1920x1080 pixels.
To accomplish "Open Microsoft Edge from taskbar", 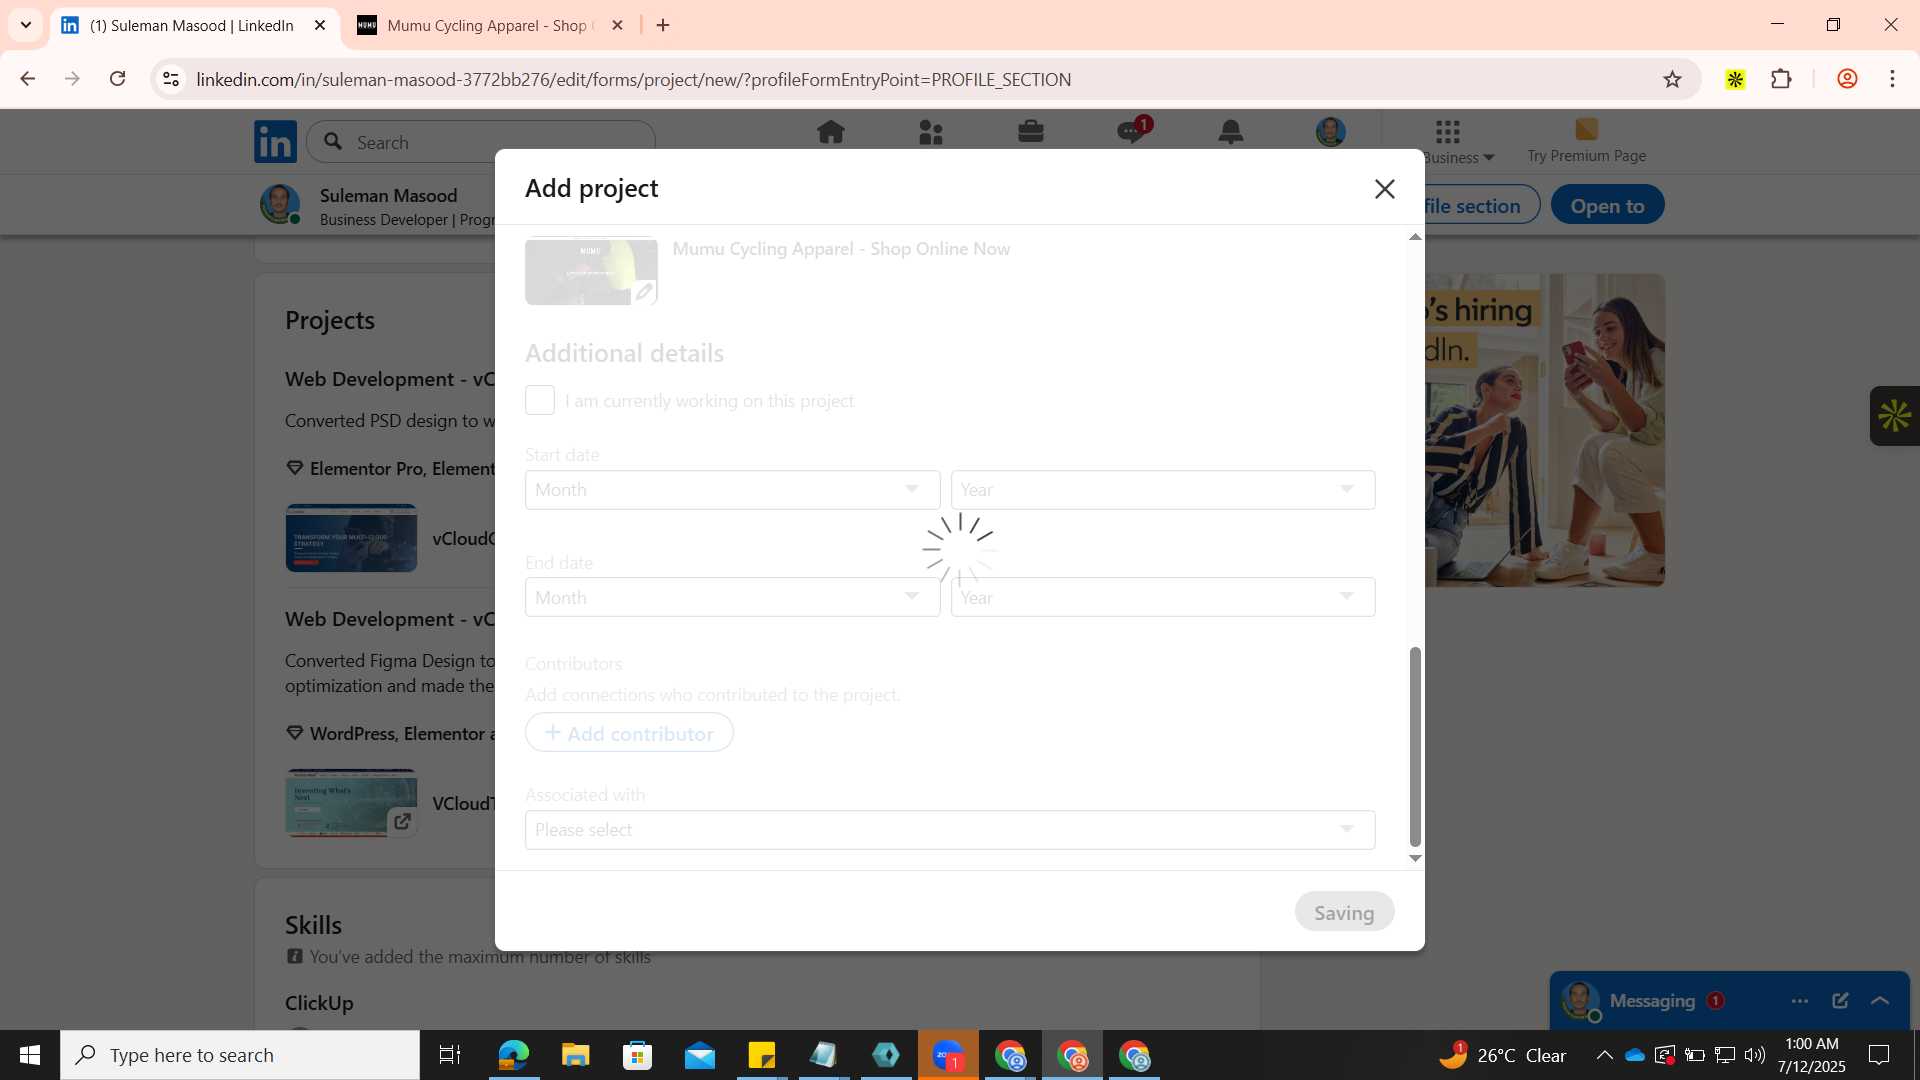I will tap(514, 1055).
